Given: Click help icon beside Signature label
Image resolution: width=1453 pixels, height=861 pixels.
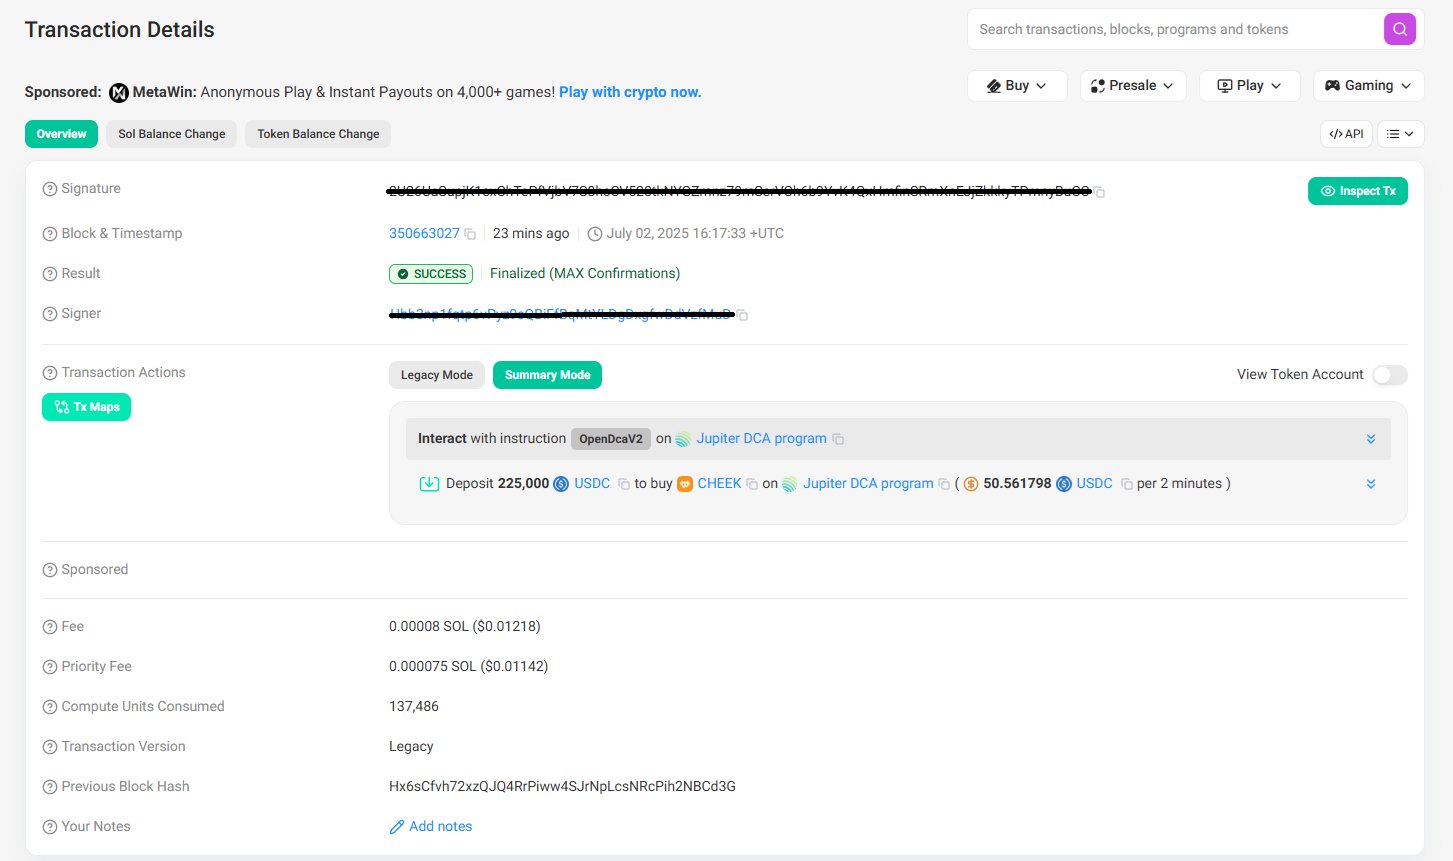Looking at the screenshot, I should click(x=50, y=189).
